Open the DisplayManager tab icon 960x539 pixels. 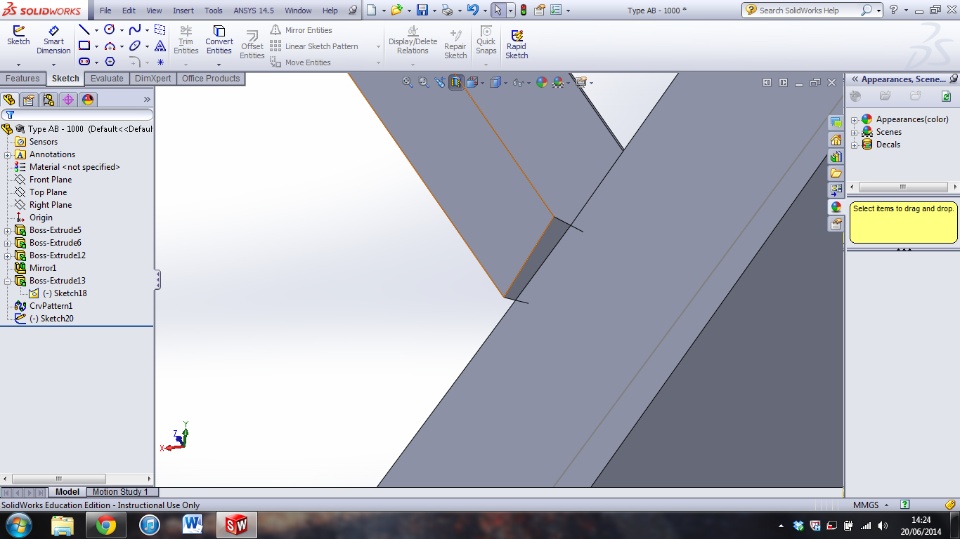[x=88, y=99]
